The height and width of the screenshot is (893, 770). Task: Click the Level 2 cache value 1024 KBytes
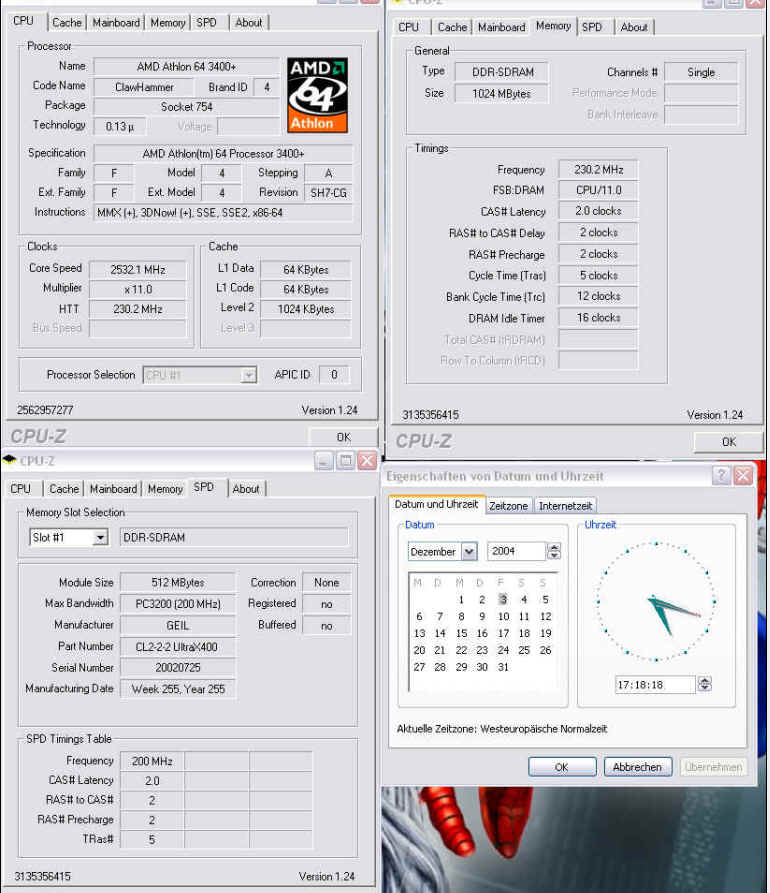tap(306, 309)
